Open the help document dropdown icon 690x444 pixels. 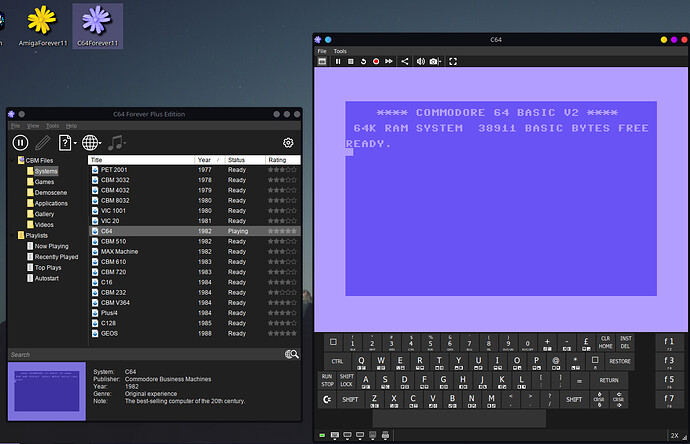point(67,143)
